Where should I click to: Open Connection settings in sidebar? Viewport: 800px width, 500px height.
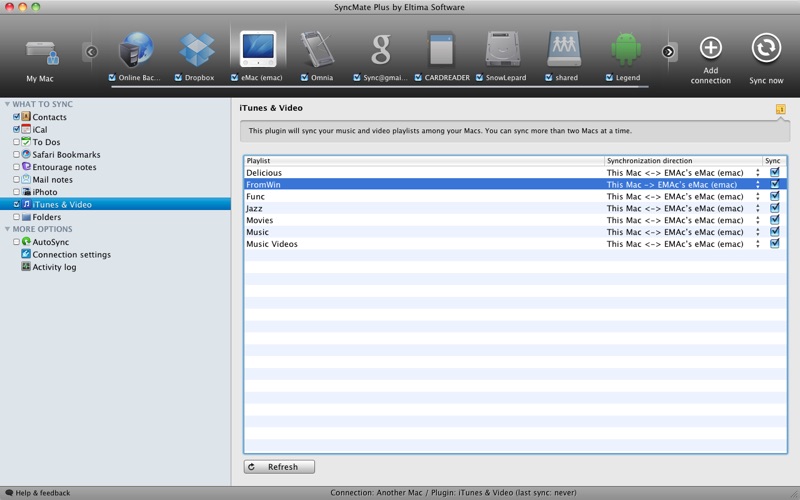coord(71,254)
